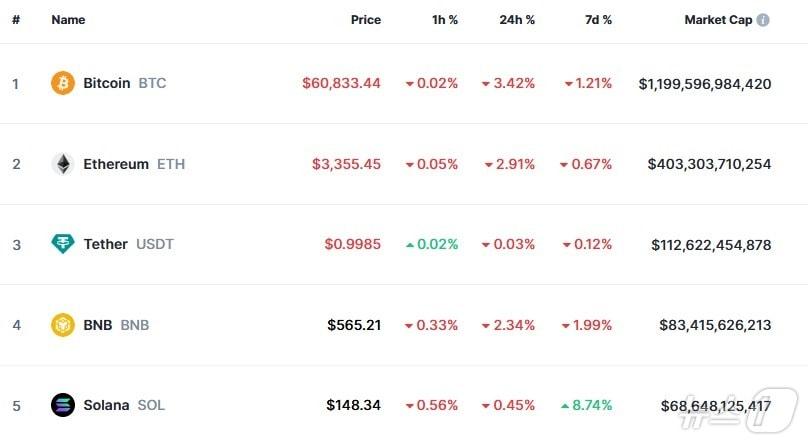Sort by the Price column header
This screenshot has width=808, height=445.
[365, 20]
